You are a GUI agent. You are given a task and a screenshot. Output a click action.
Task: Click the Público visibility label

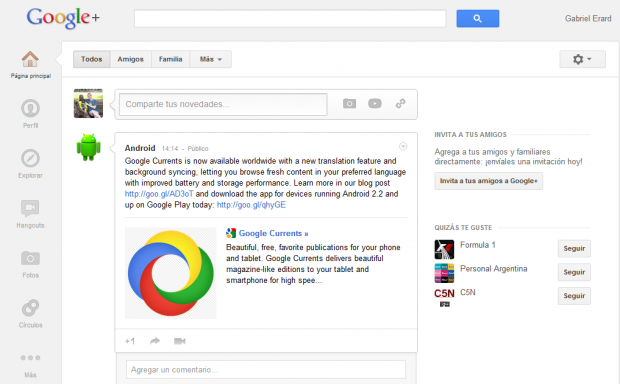198,149
